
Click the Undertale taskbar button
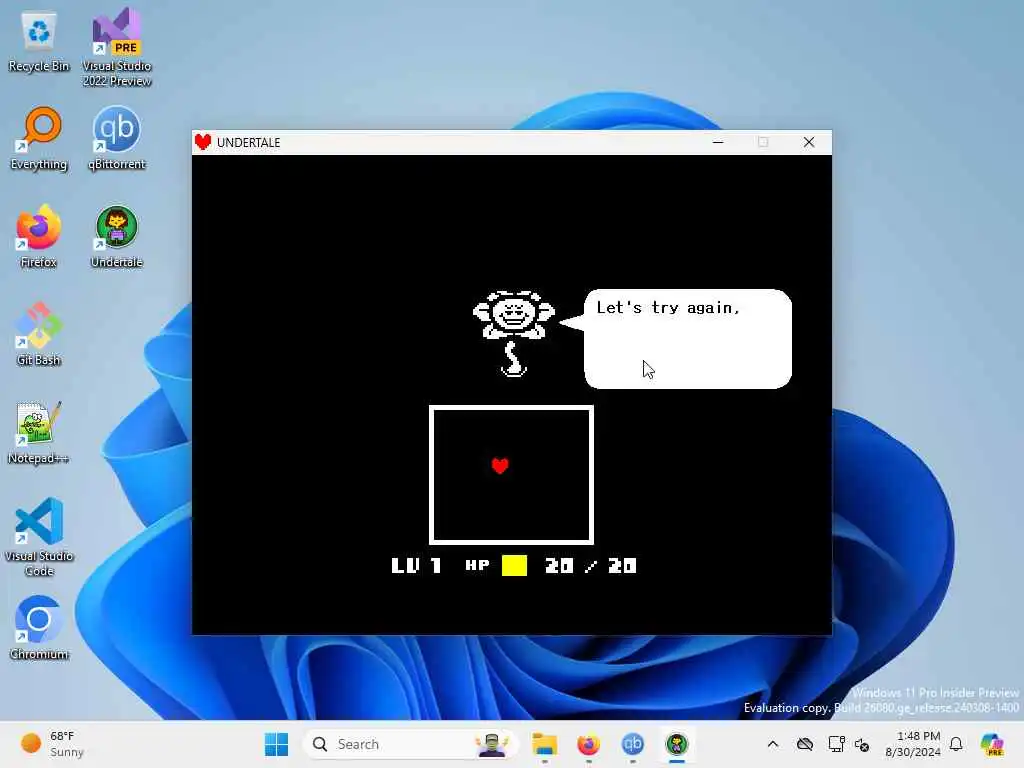click(x=677, y=744)
